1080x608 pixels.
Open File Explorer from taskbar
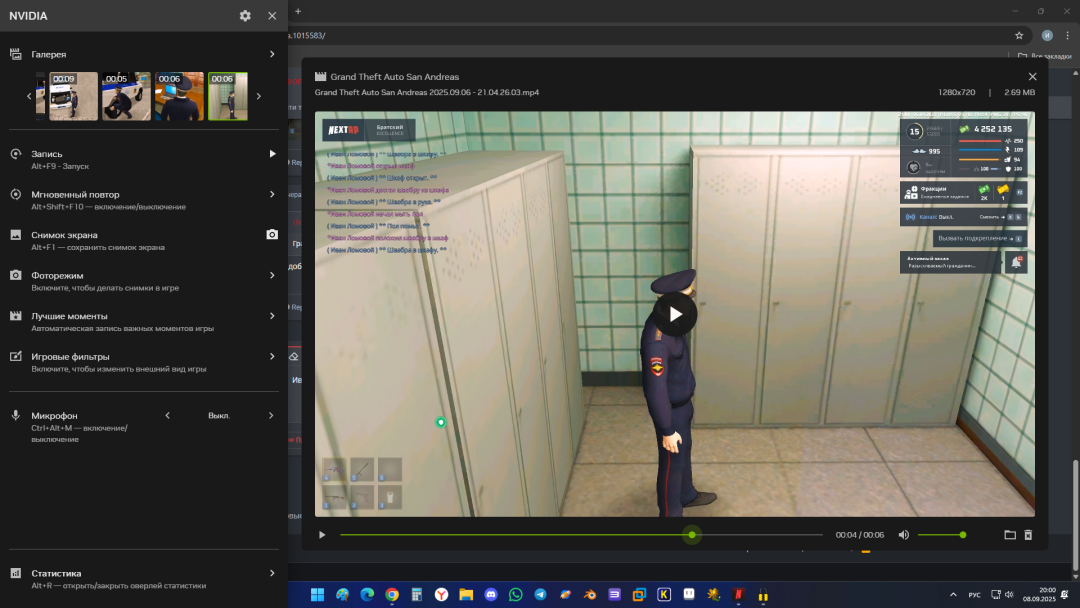click(x=466, y=595)
